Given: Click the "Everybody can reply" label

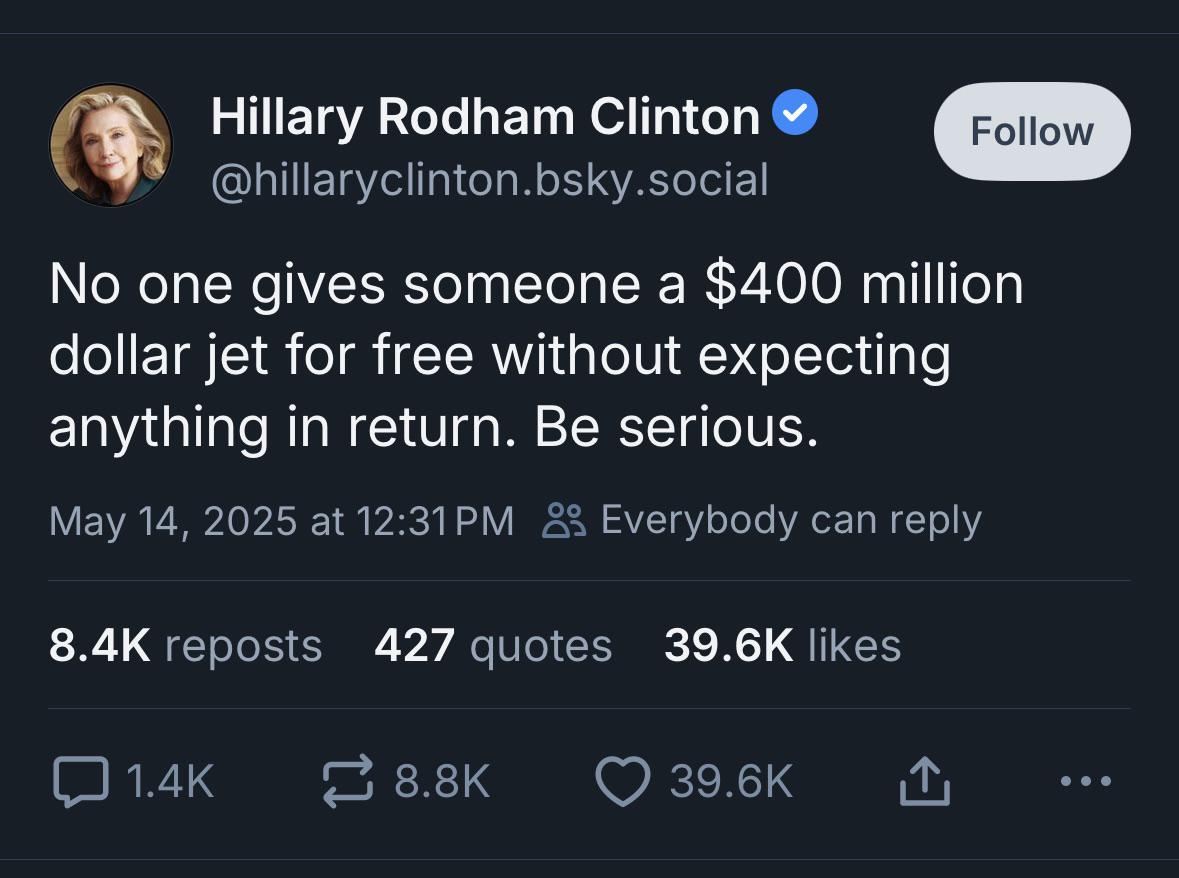Looking at the screenshot, I should (x=790, y=520).
